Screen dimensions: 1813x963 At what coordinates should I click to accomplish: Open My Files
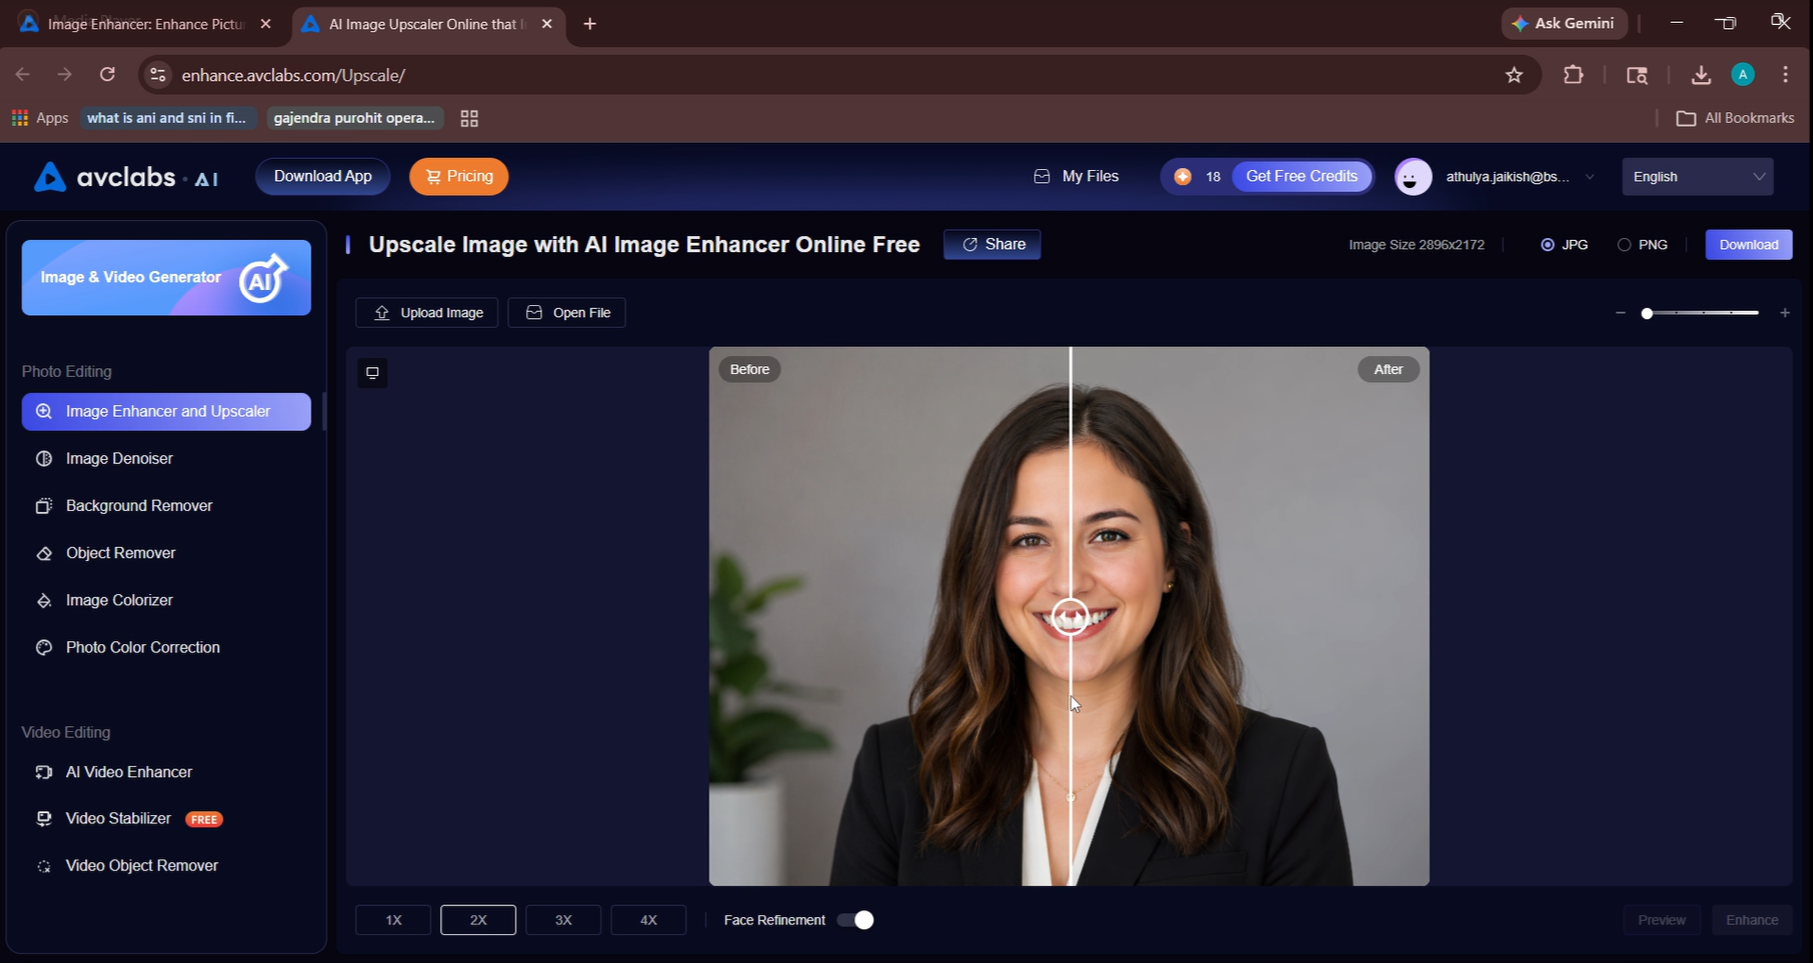[x=1076, y=176]
